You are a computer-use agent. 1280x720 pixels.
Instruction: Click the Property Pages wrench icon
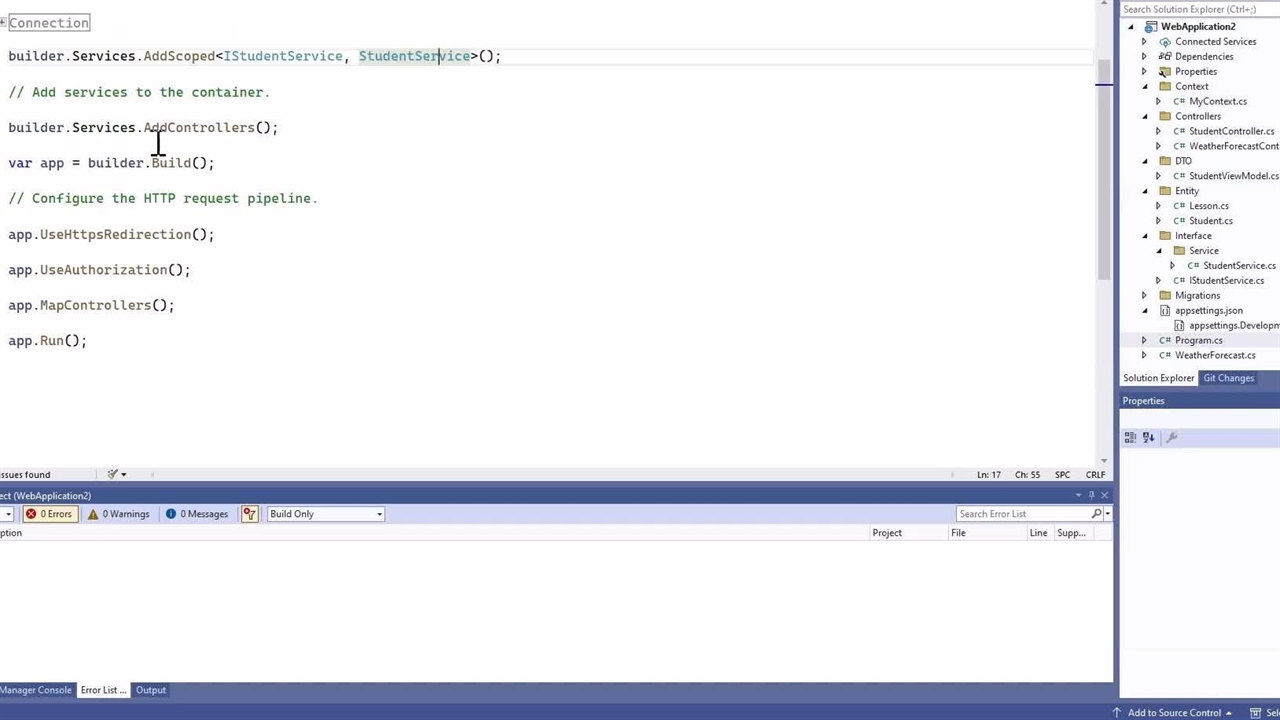pos(1172,437)
